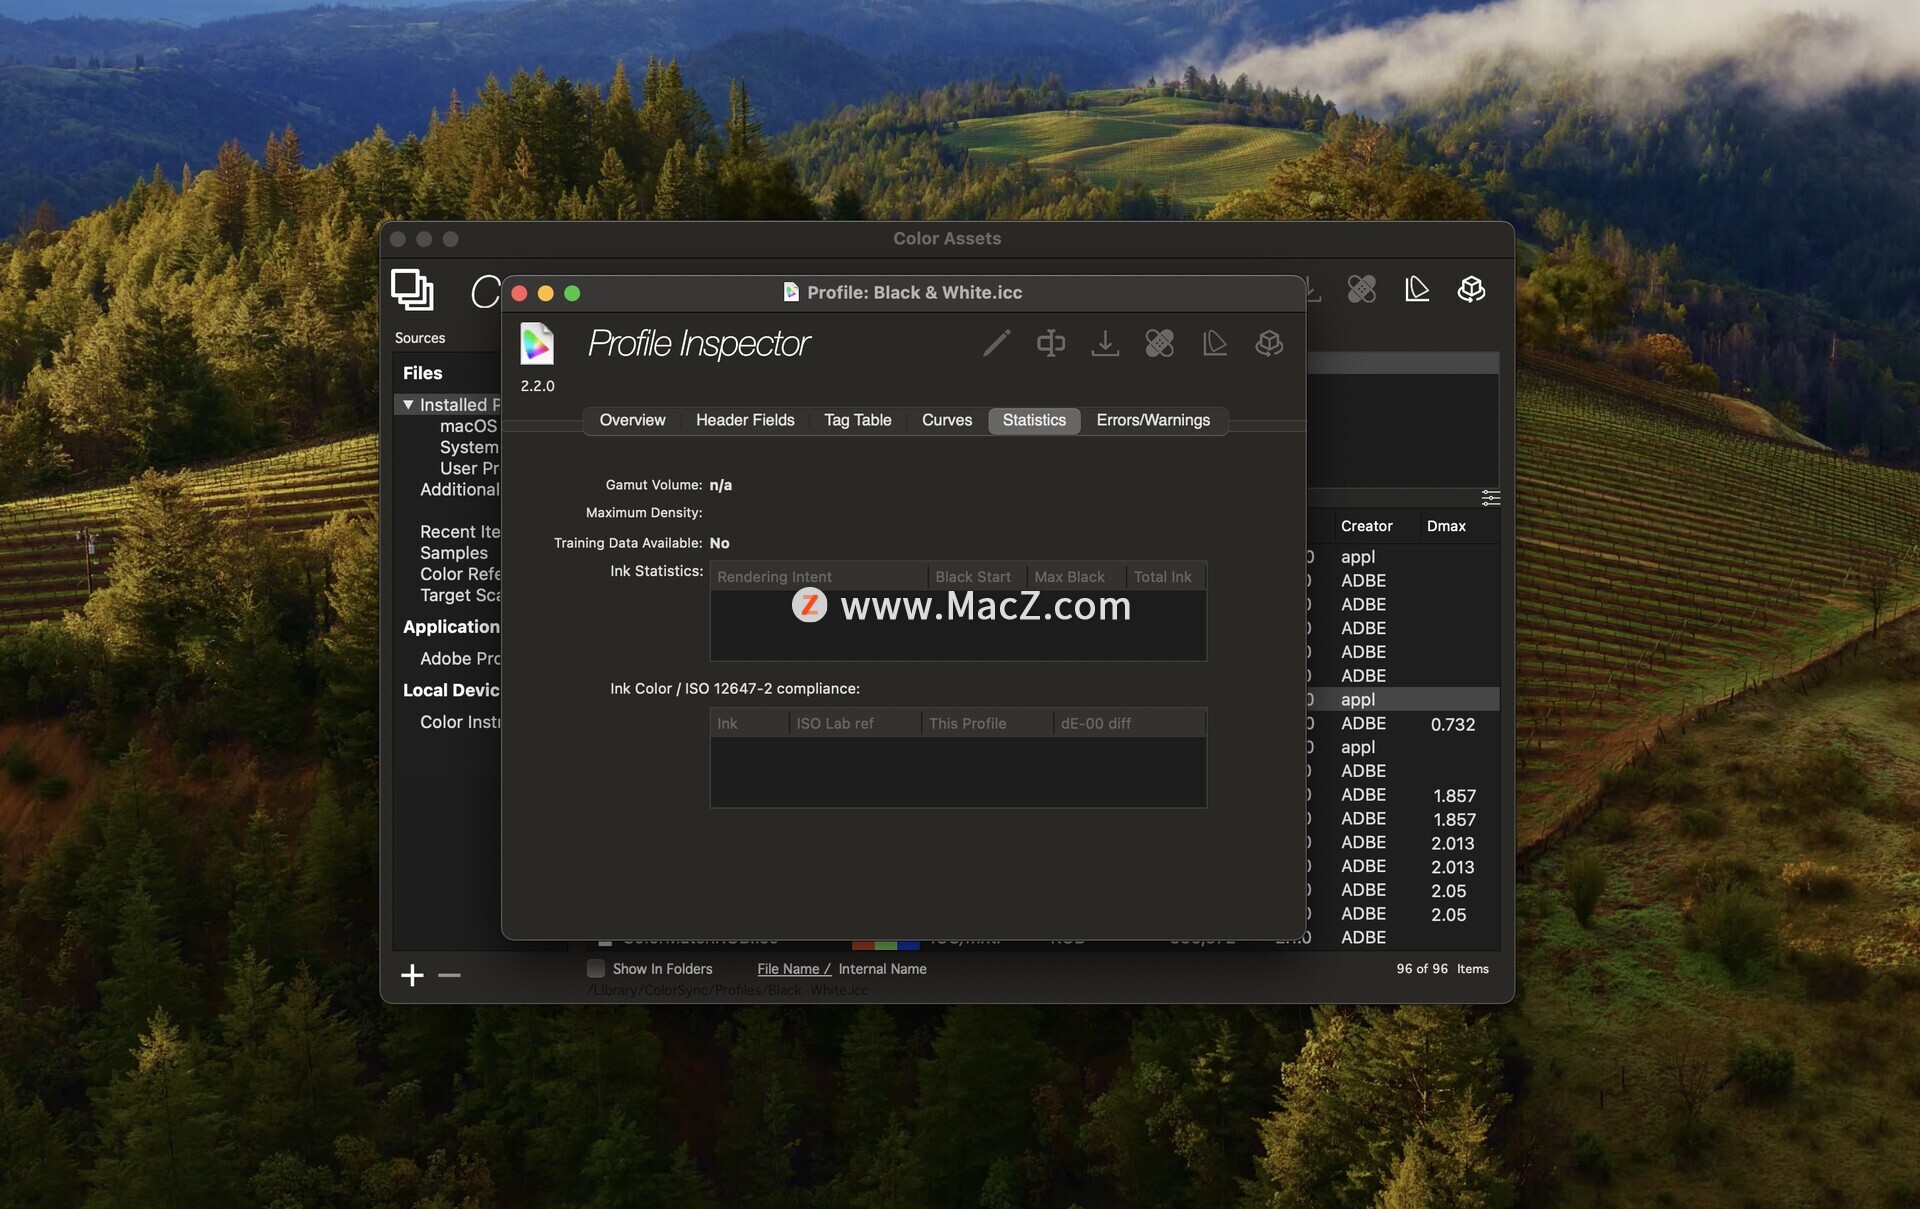This screenshot has width=1920, height=1209.
Task: Click the colorful profile document icon
Action: tap(537, 344)
